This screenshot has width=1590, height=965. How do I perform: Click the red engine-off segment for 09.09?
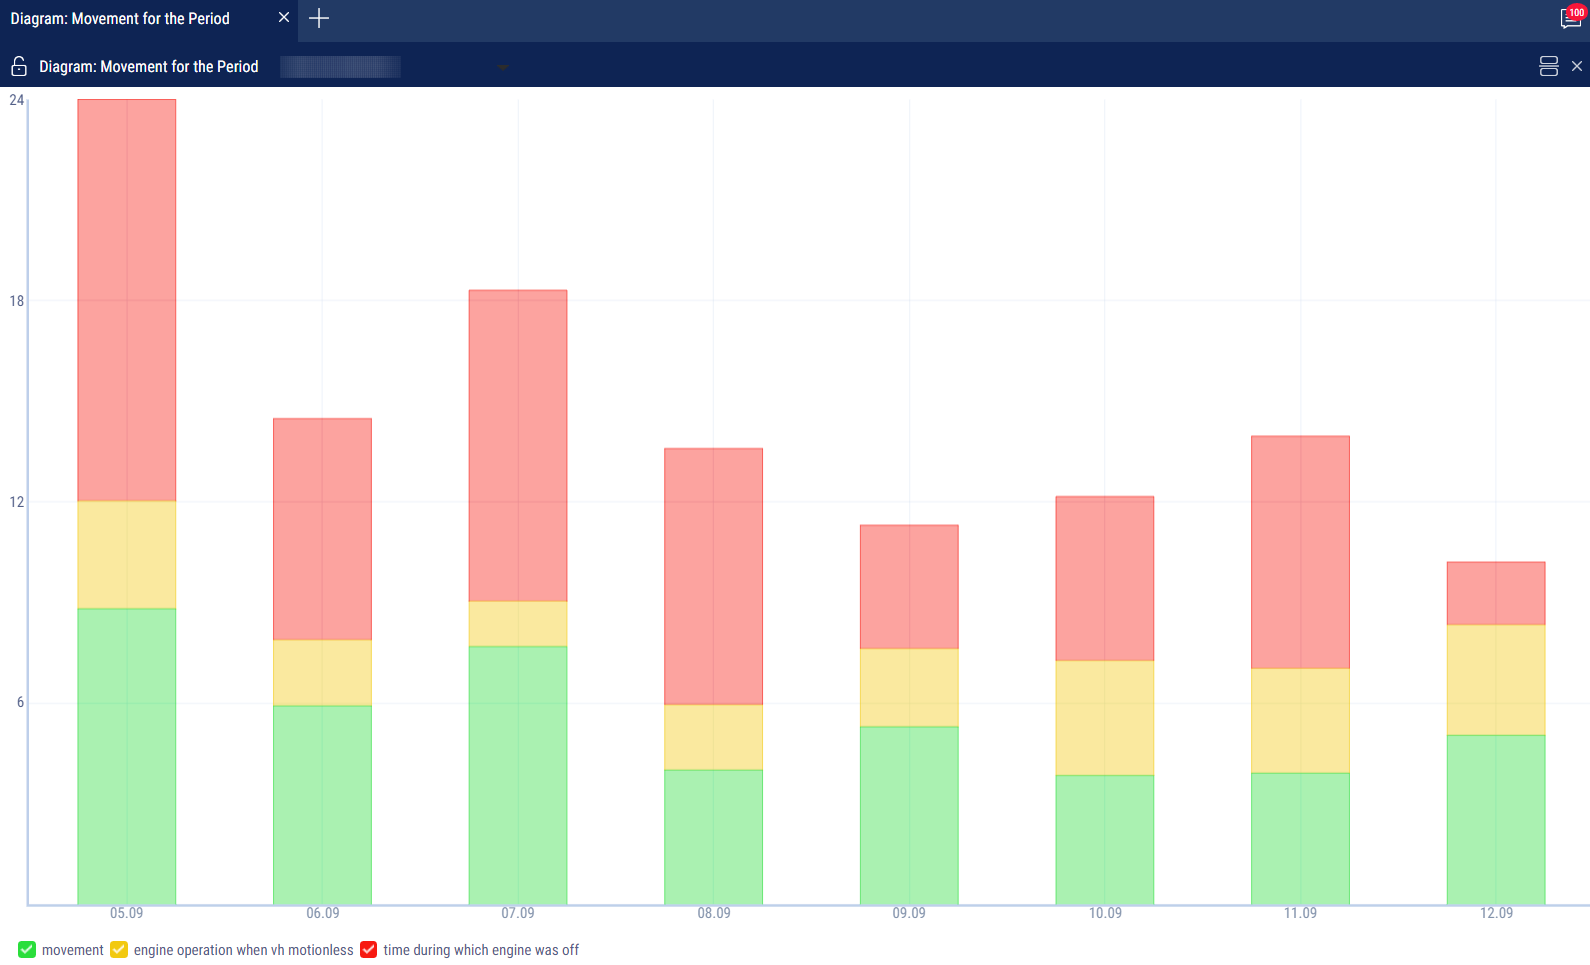click(909, 587)
